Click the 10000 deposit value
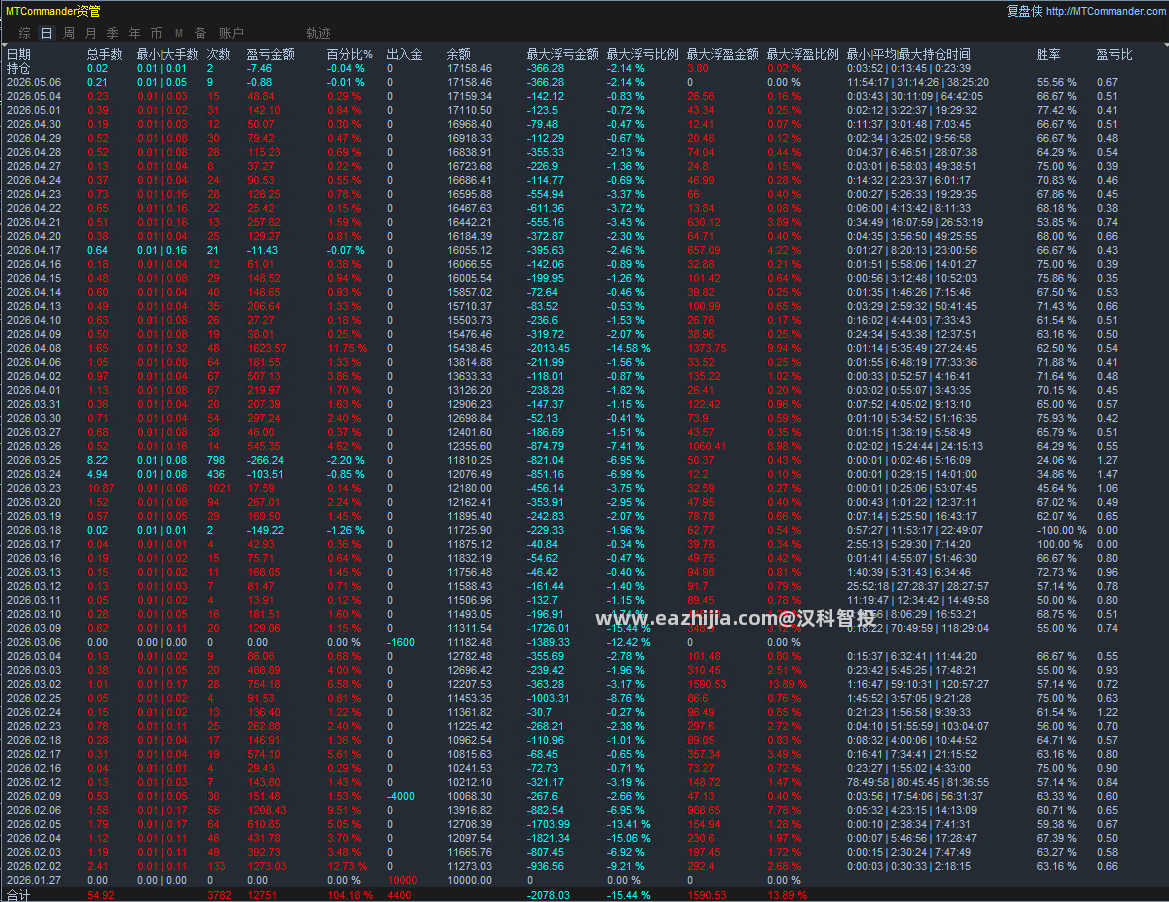Viewport: 1169px width, 902px height. [403, 880]
